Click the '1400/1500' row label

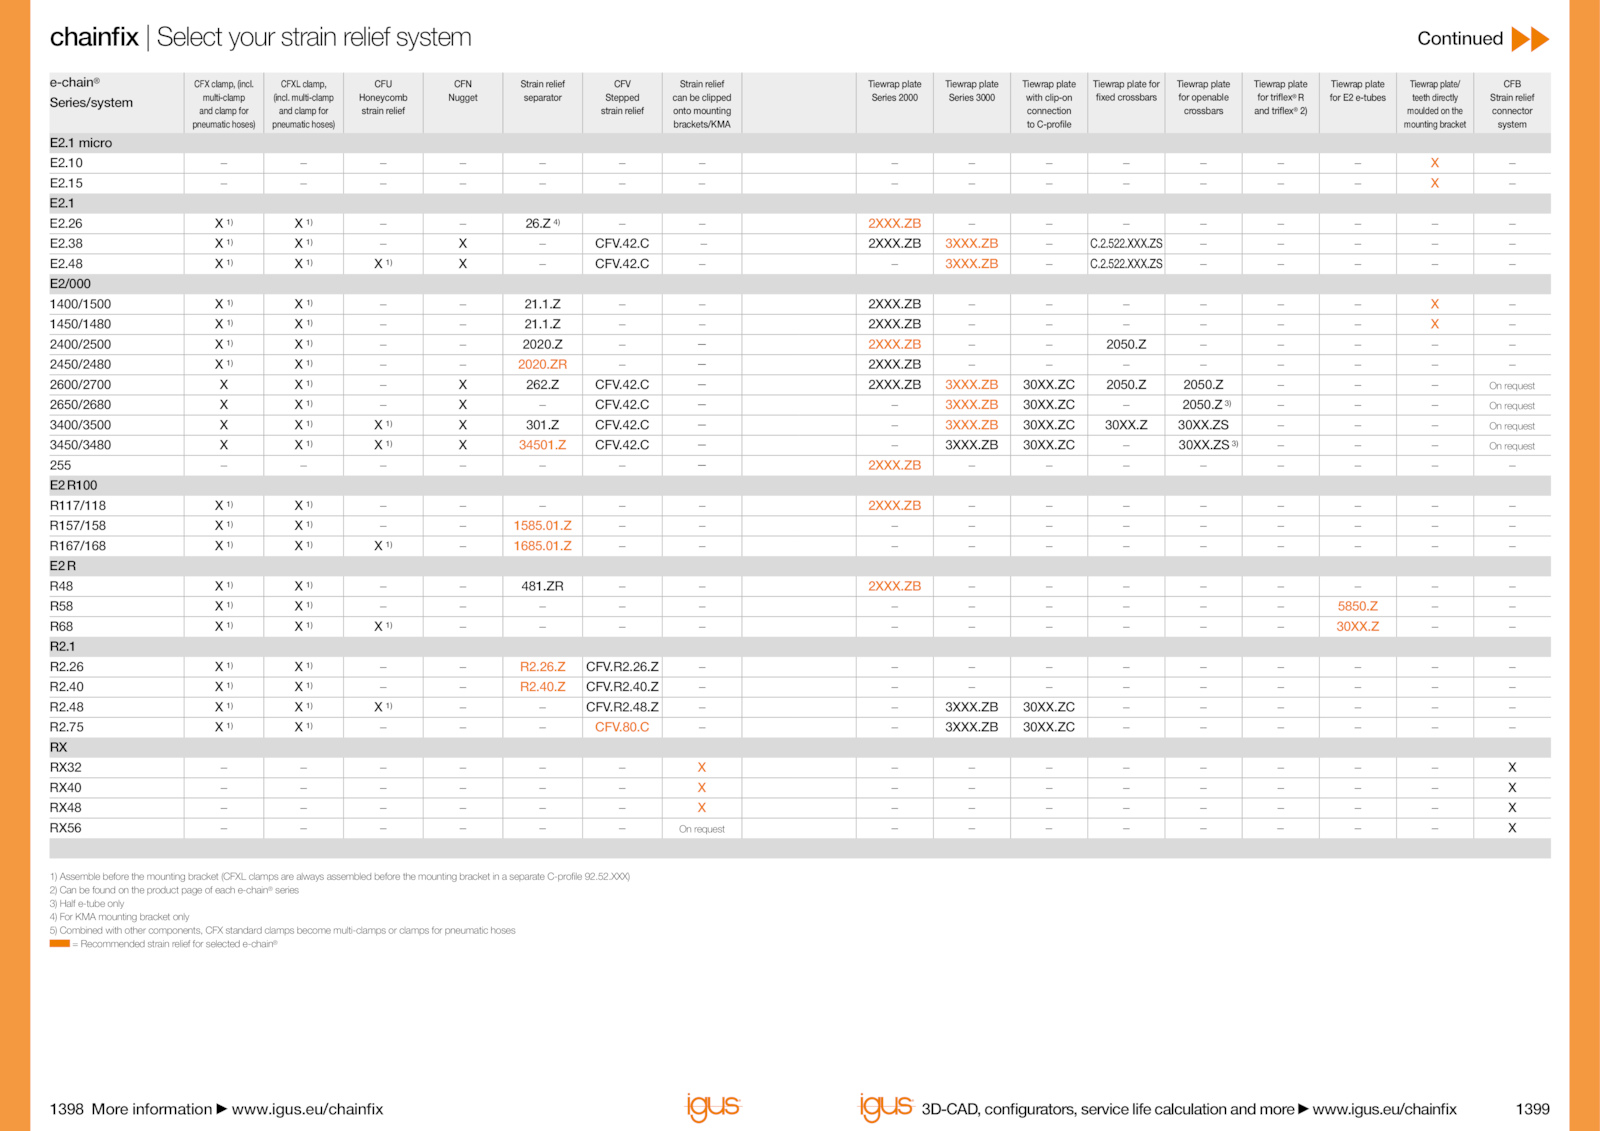(80, 304)
